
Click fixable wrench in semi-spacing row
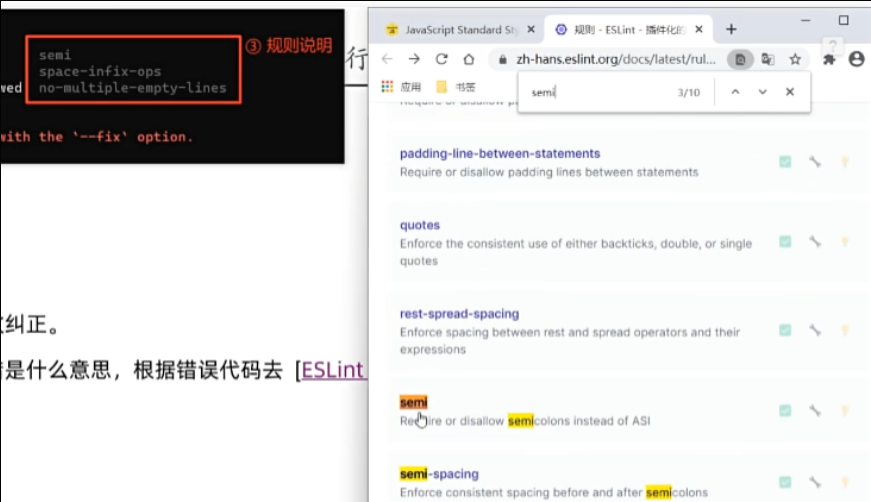pyautogui.click(x=815, y=482)
